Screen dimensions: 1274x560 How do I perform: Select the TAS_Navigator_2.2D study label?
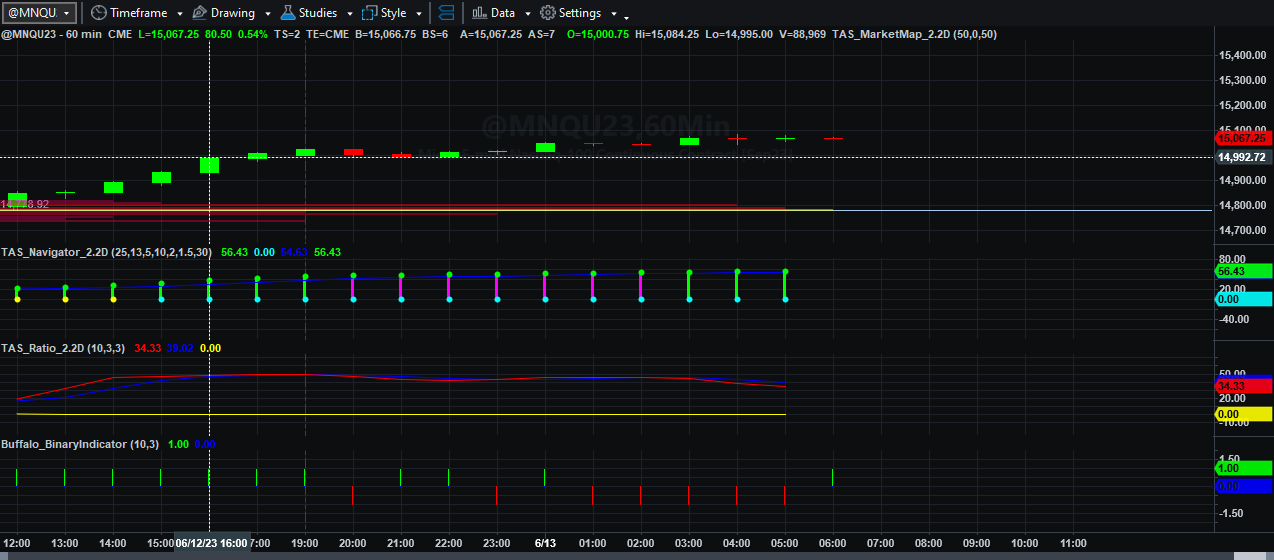[55, 253]
